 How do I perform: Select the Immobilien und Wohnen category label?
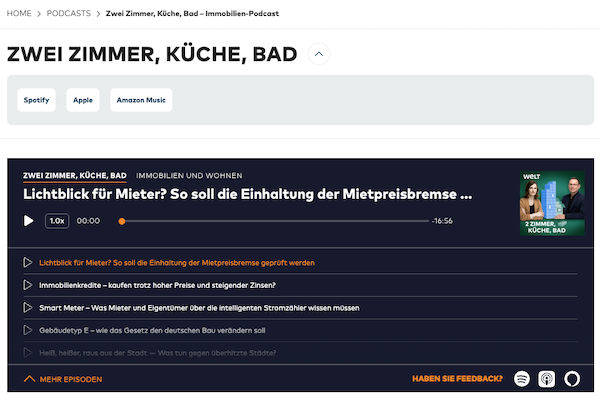pyautogui.click(x=189, y=175)
